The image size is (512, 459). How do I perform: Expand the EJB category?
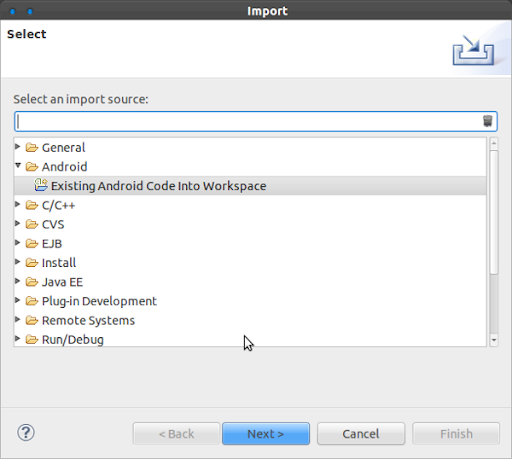[18, 243]
